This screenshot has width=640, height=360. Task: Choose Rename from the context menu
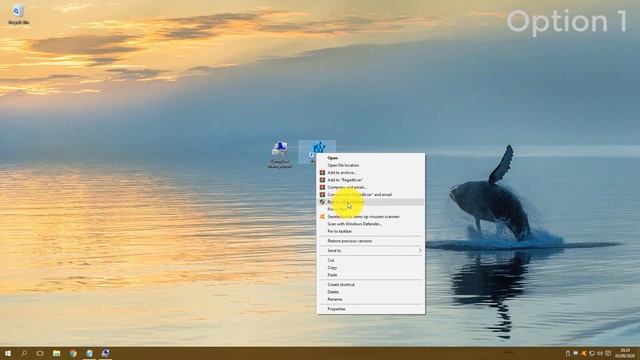point(371,299)
